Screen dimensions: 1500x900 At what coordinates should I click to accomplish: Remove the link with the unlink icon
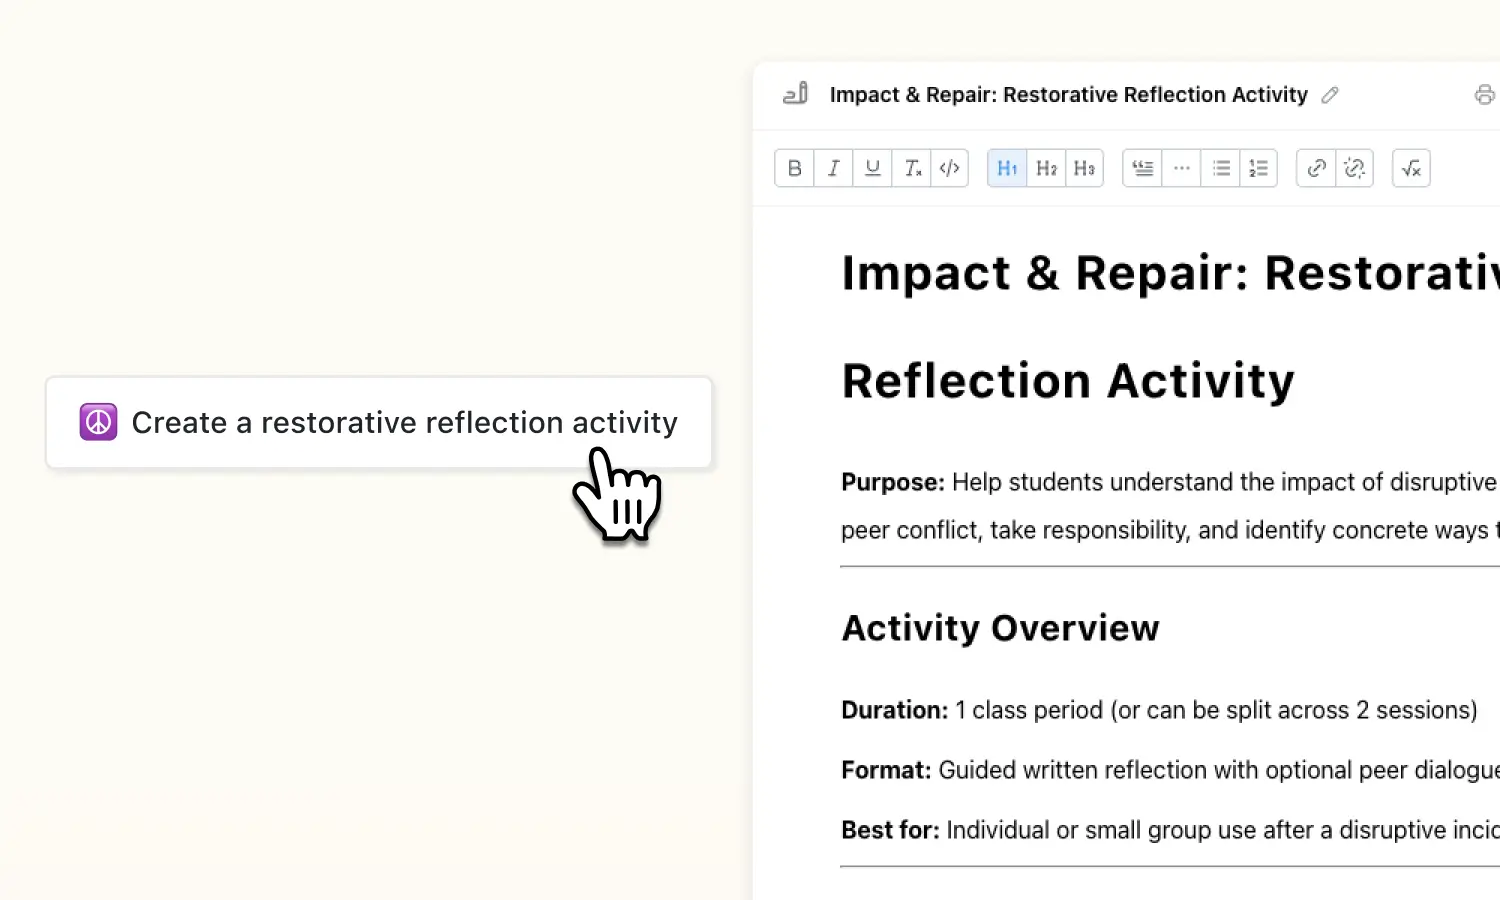[1355, 168]
